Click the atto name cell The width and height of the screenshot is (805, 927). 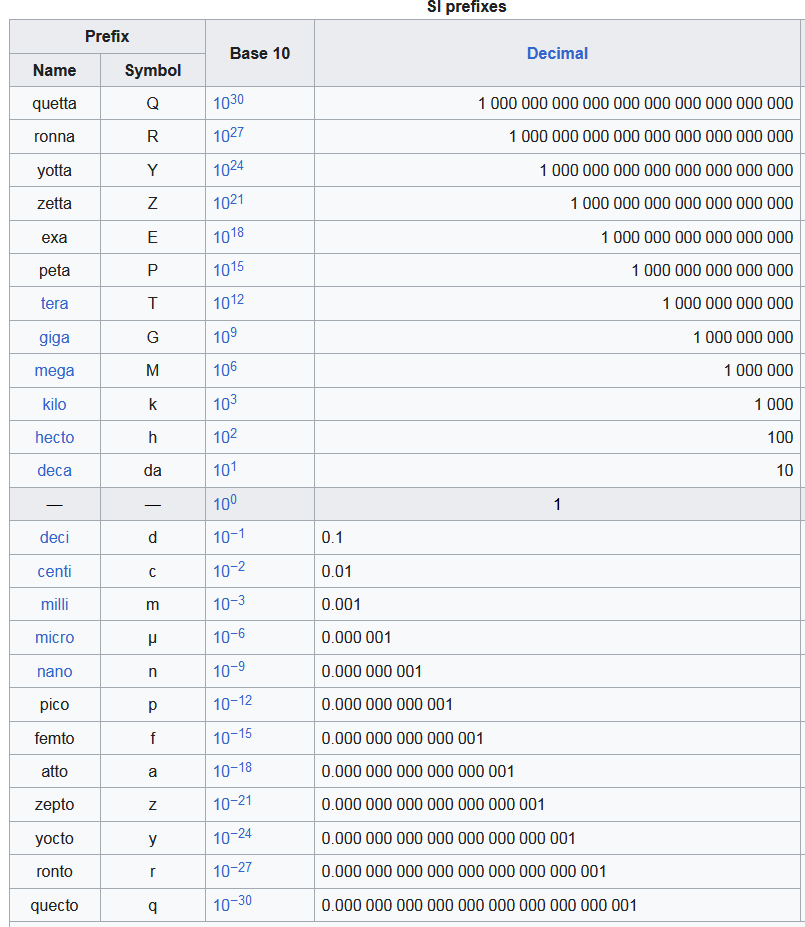55,772
